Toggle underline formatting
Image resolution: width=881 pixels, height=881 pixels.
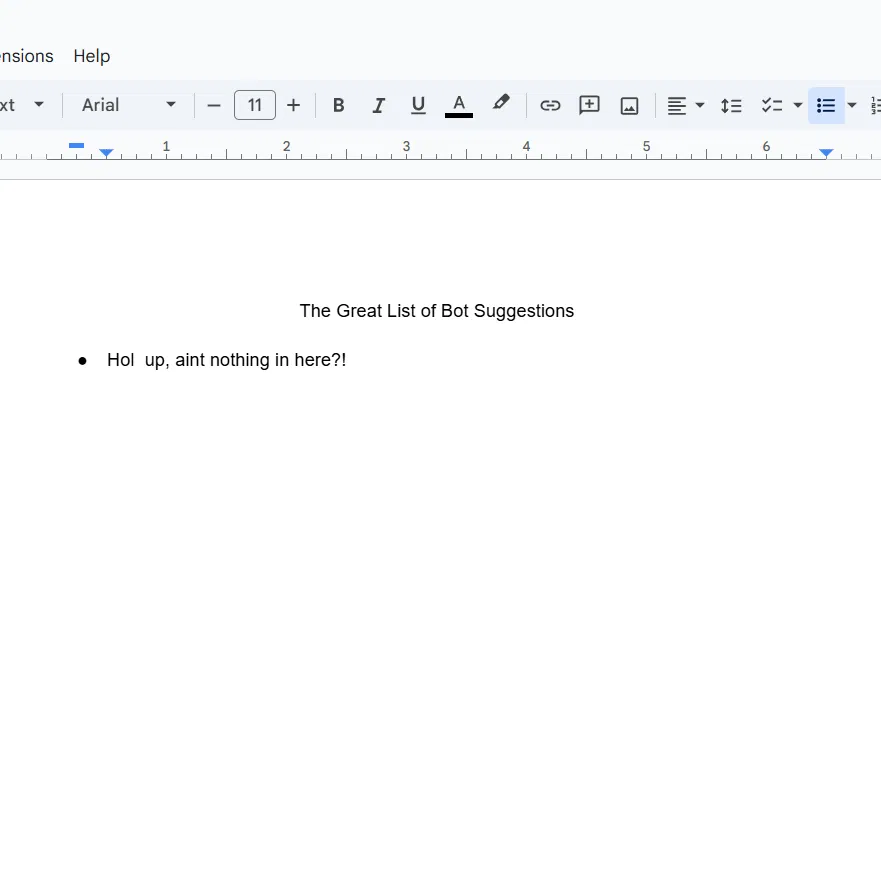point(417,106)
